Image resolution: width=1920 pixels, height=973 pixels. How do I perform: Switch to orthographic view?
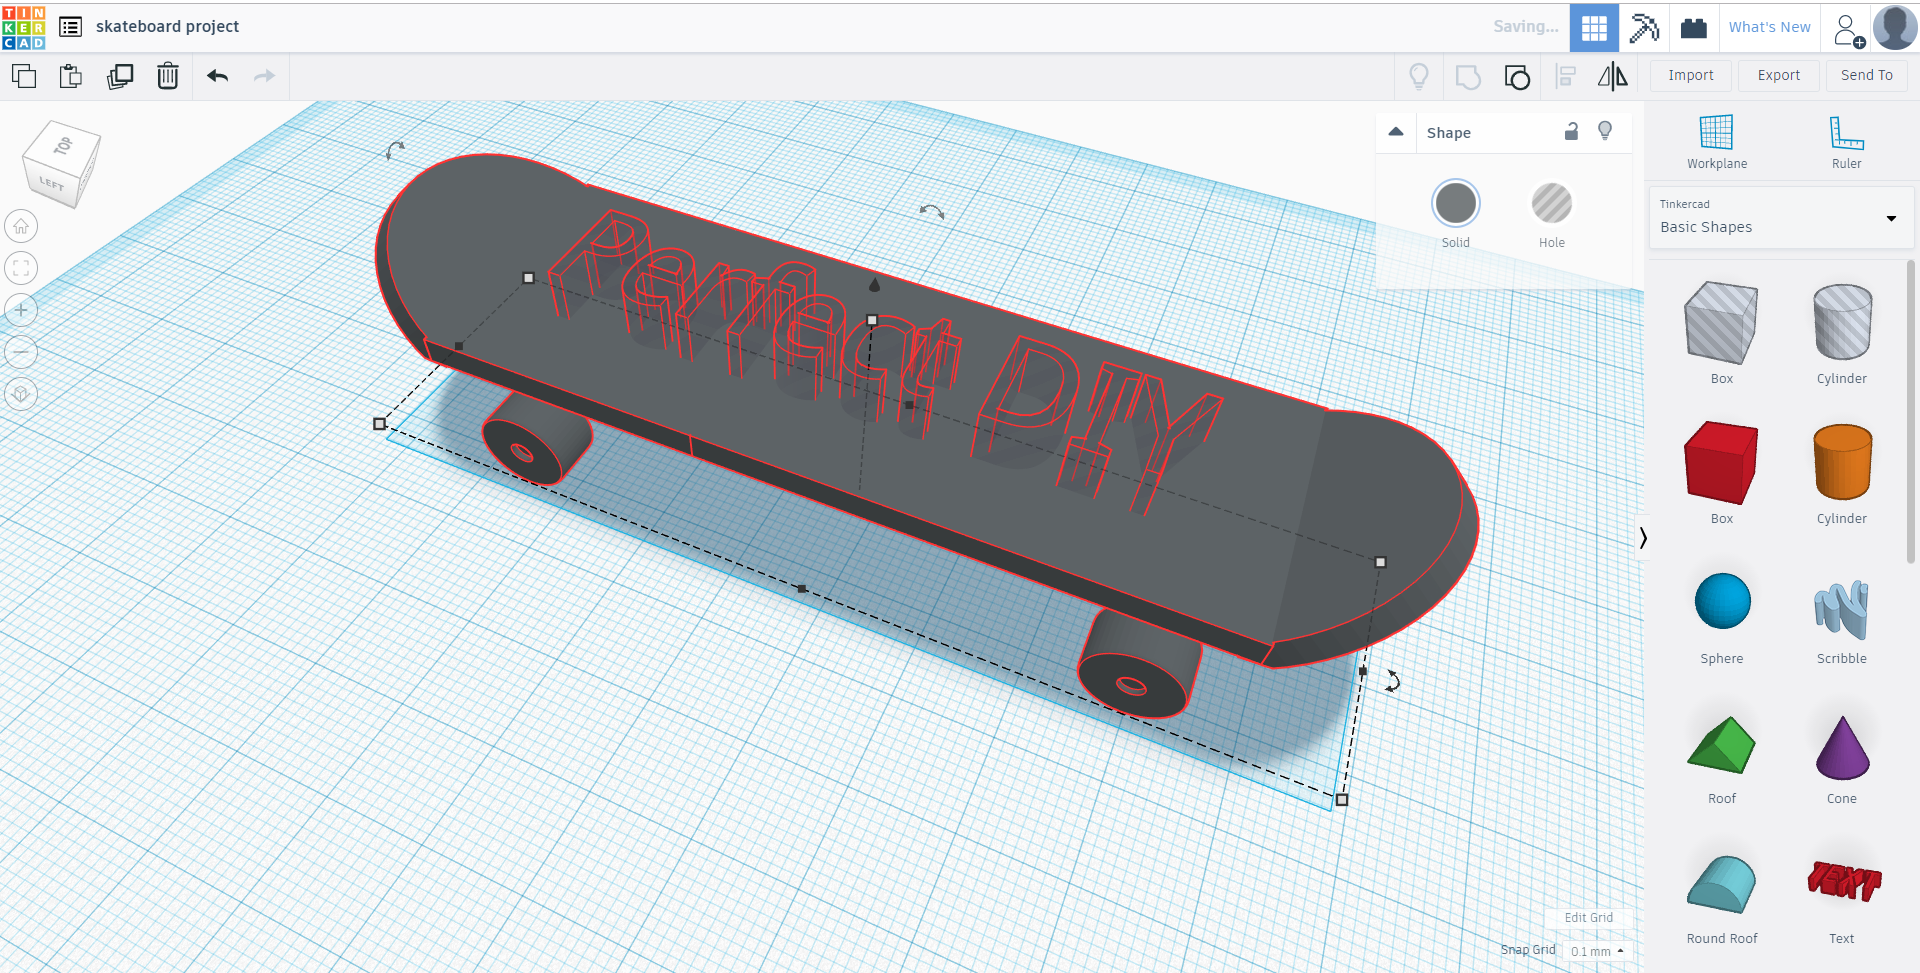coord(21,394)
